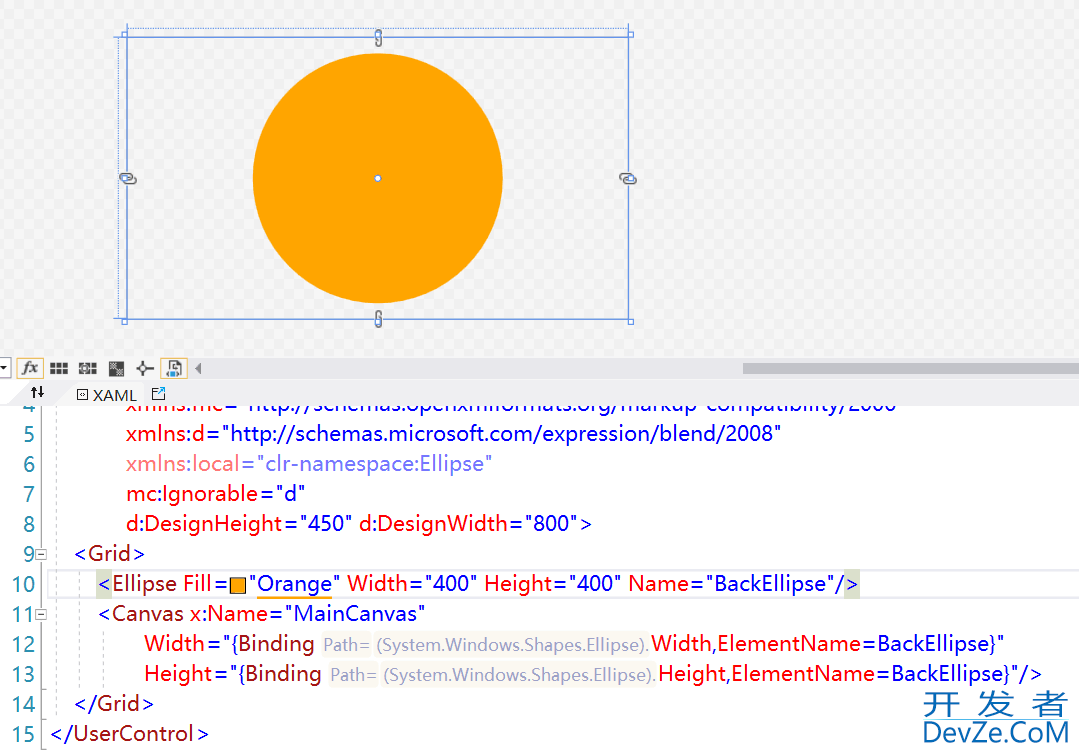Click the ElementName=BackEllipse text on line 12
1079x754 pixels.
pos(853,644)
